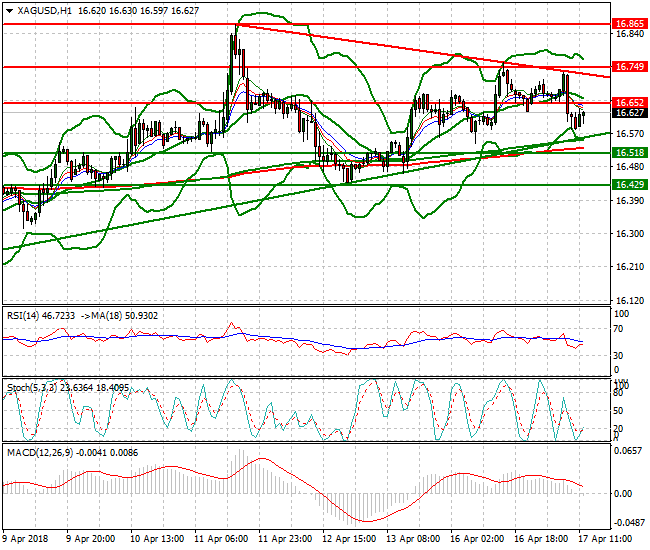Click the 16.840 price scale value
The image size is (650, 550).
630,34
